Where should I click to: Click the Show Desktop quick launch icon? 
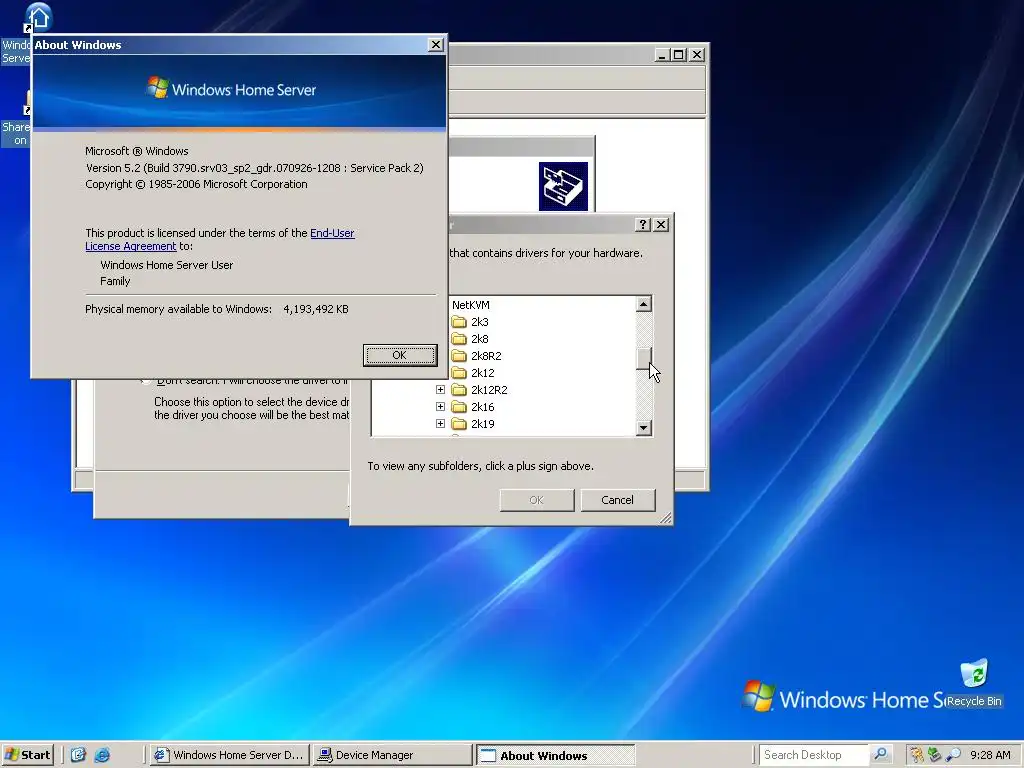(x=78, y=755)
